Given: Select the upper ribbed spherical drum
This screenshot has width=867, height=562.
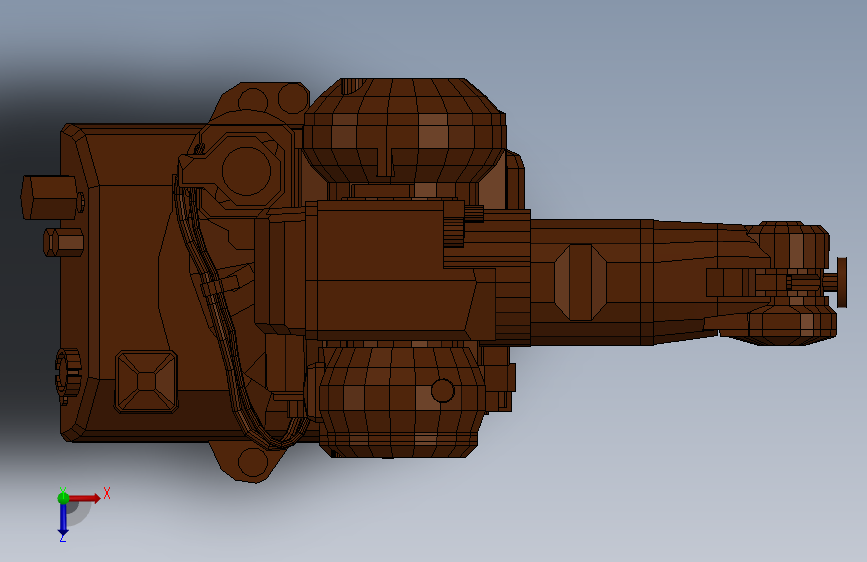Looking at the screenshot, I should coord(404,131).
